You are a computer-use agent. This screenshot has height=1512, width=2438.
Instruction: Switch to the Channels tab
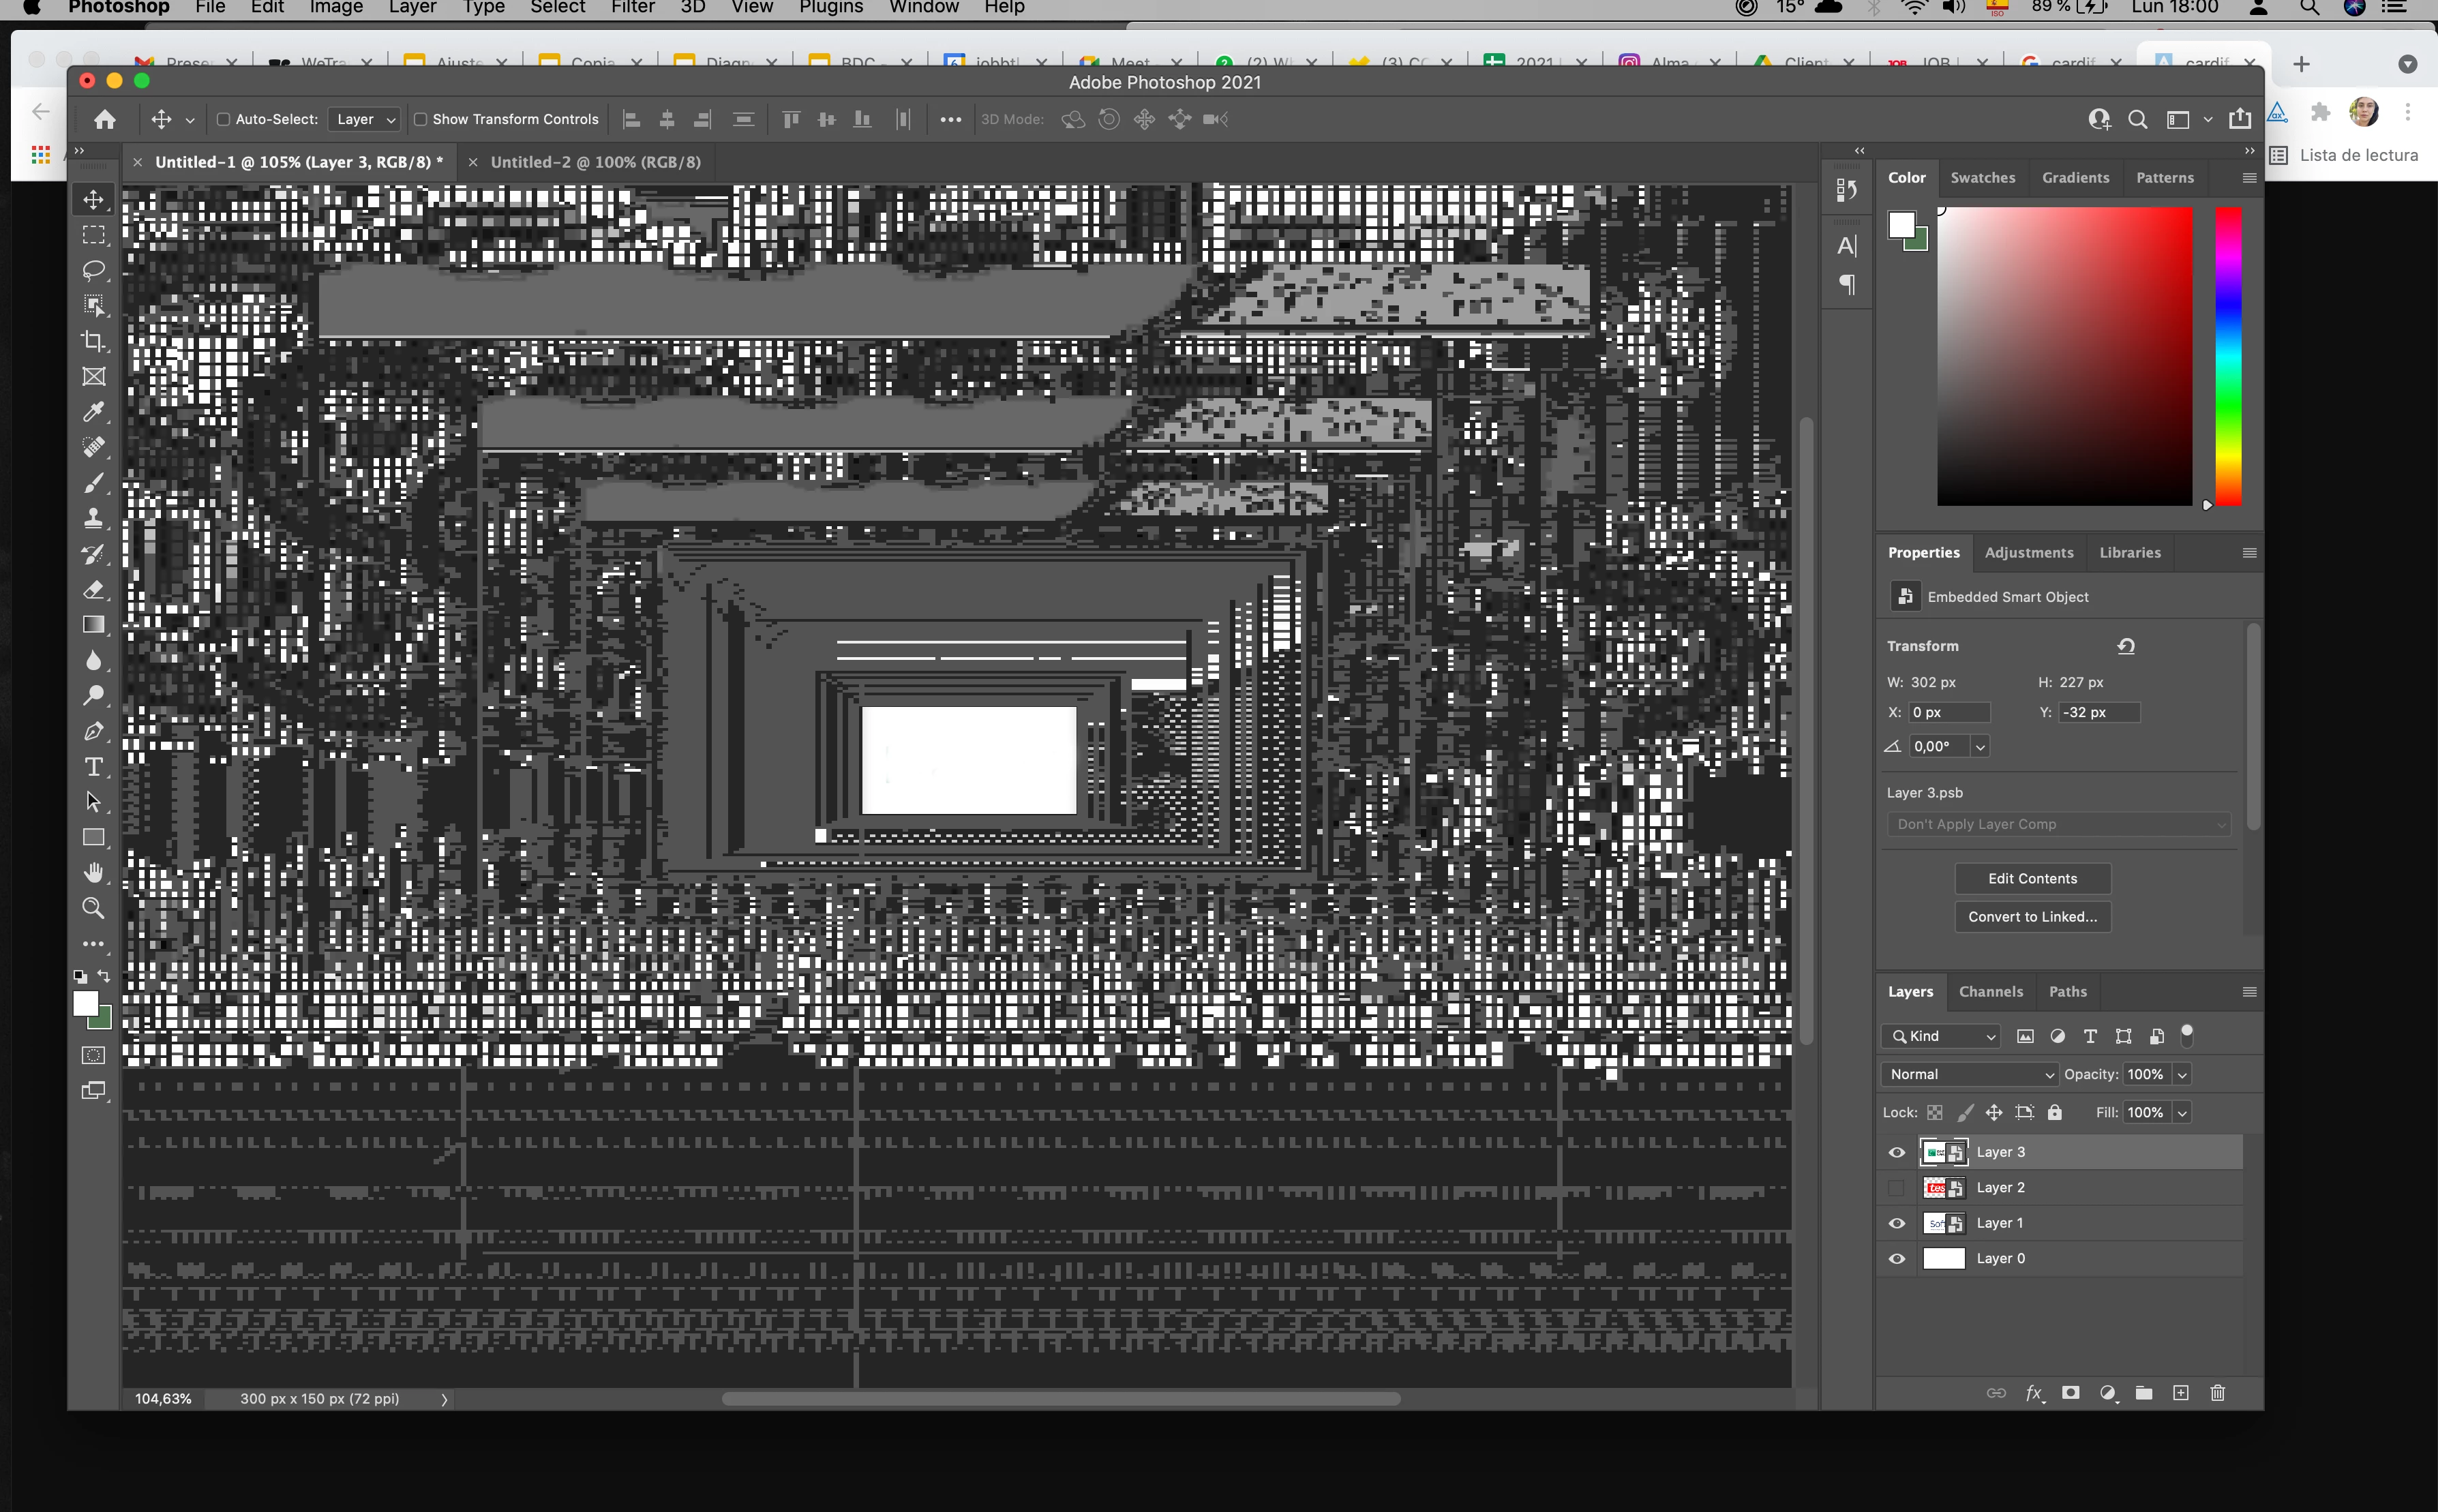(x=1990, y=991)
